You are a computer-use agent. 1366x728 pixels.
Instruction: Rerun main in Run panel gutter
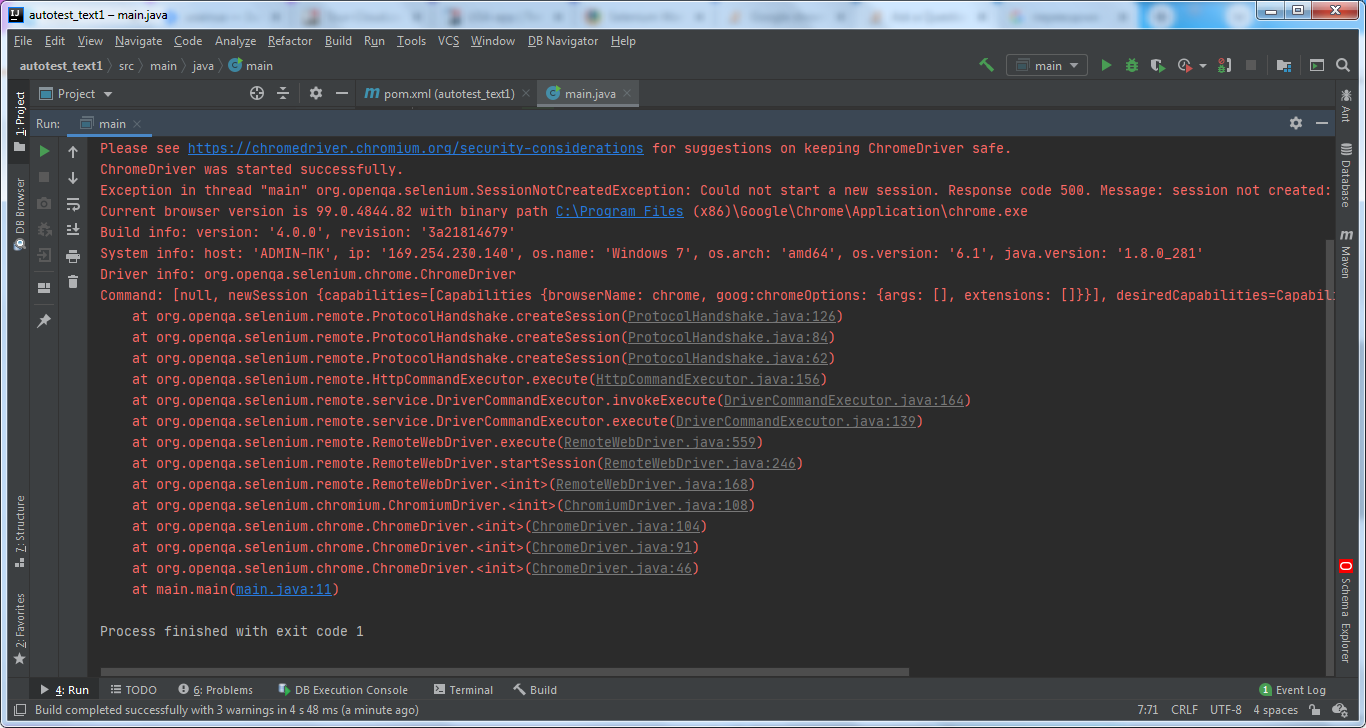point(44,151)
